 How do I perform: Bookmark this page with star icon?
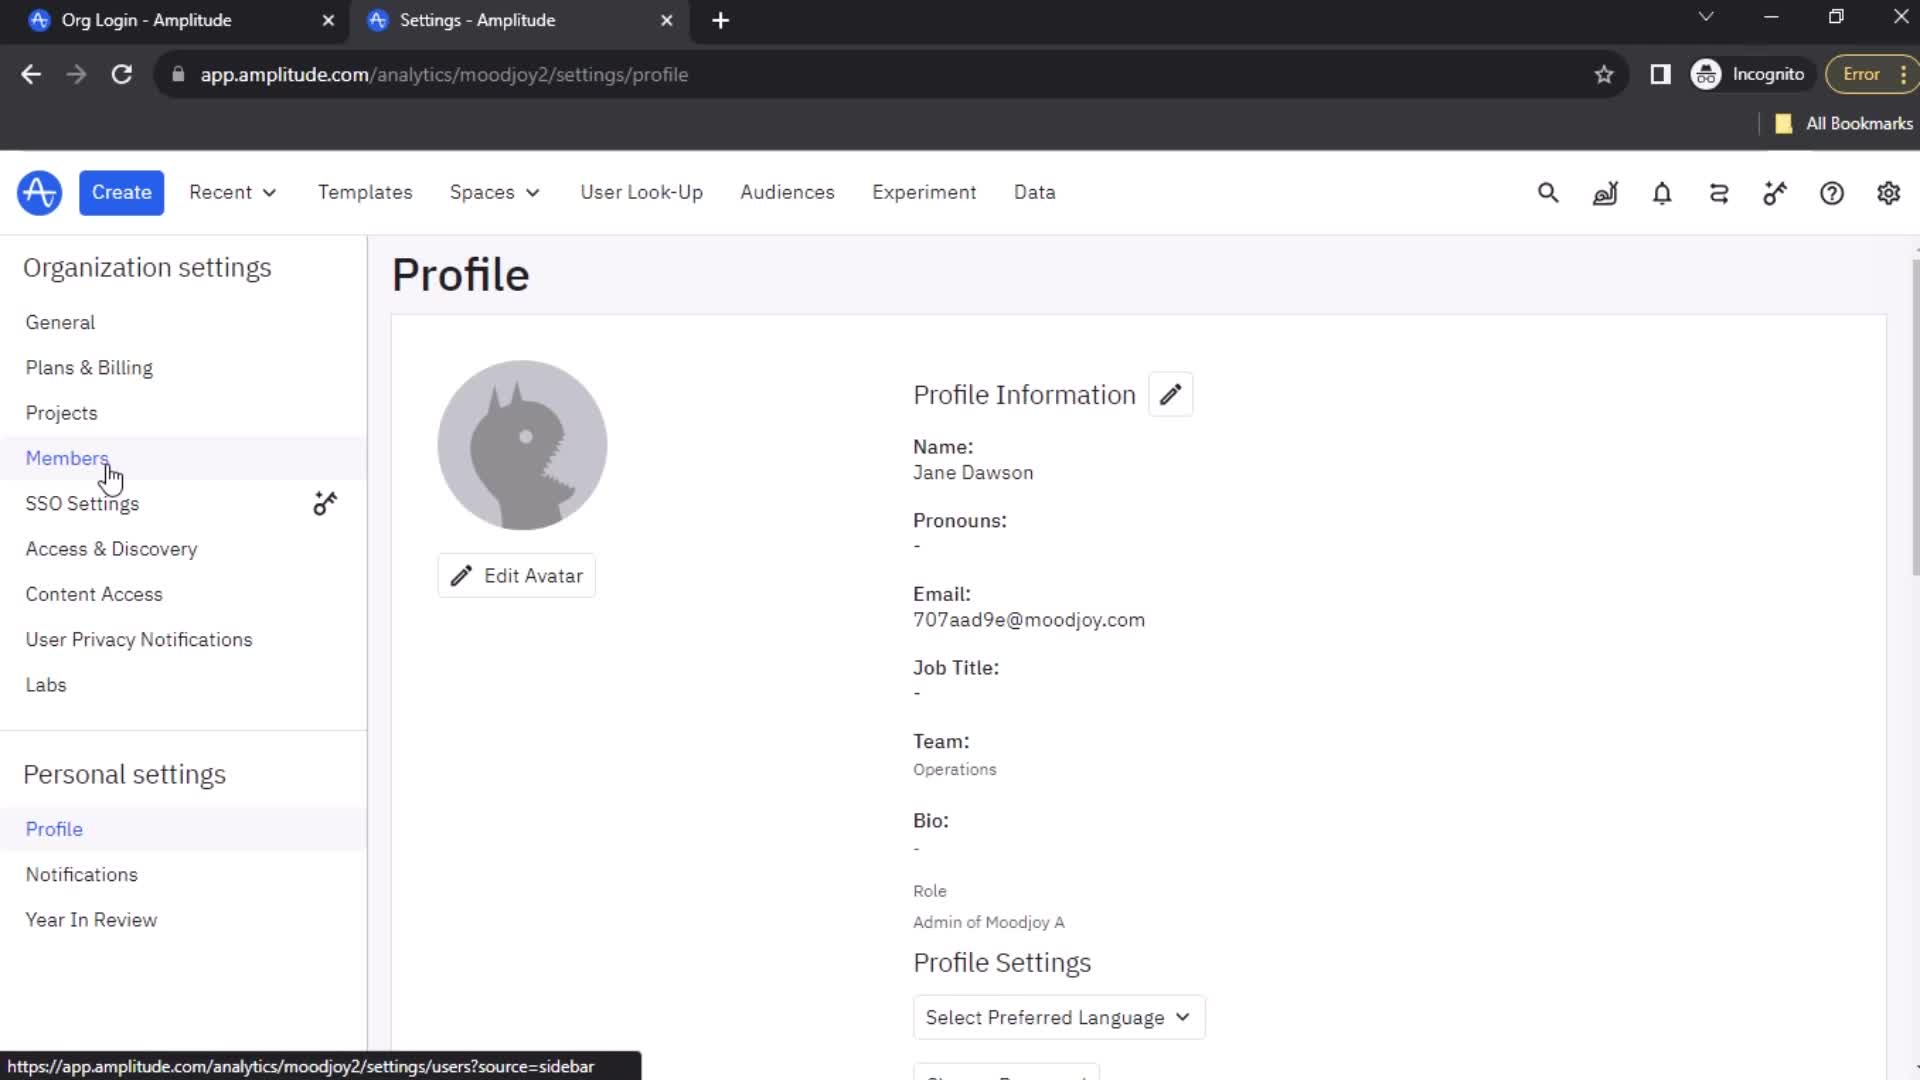1604,75
